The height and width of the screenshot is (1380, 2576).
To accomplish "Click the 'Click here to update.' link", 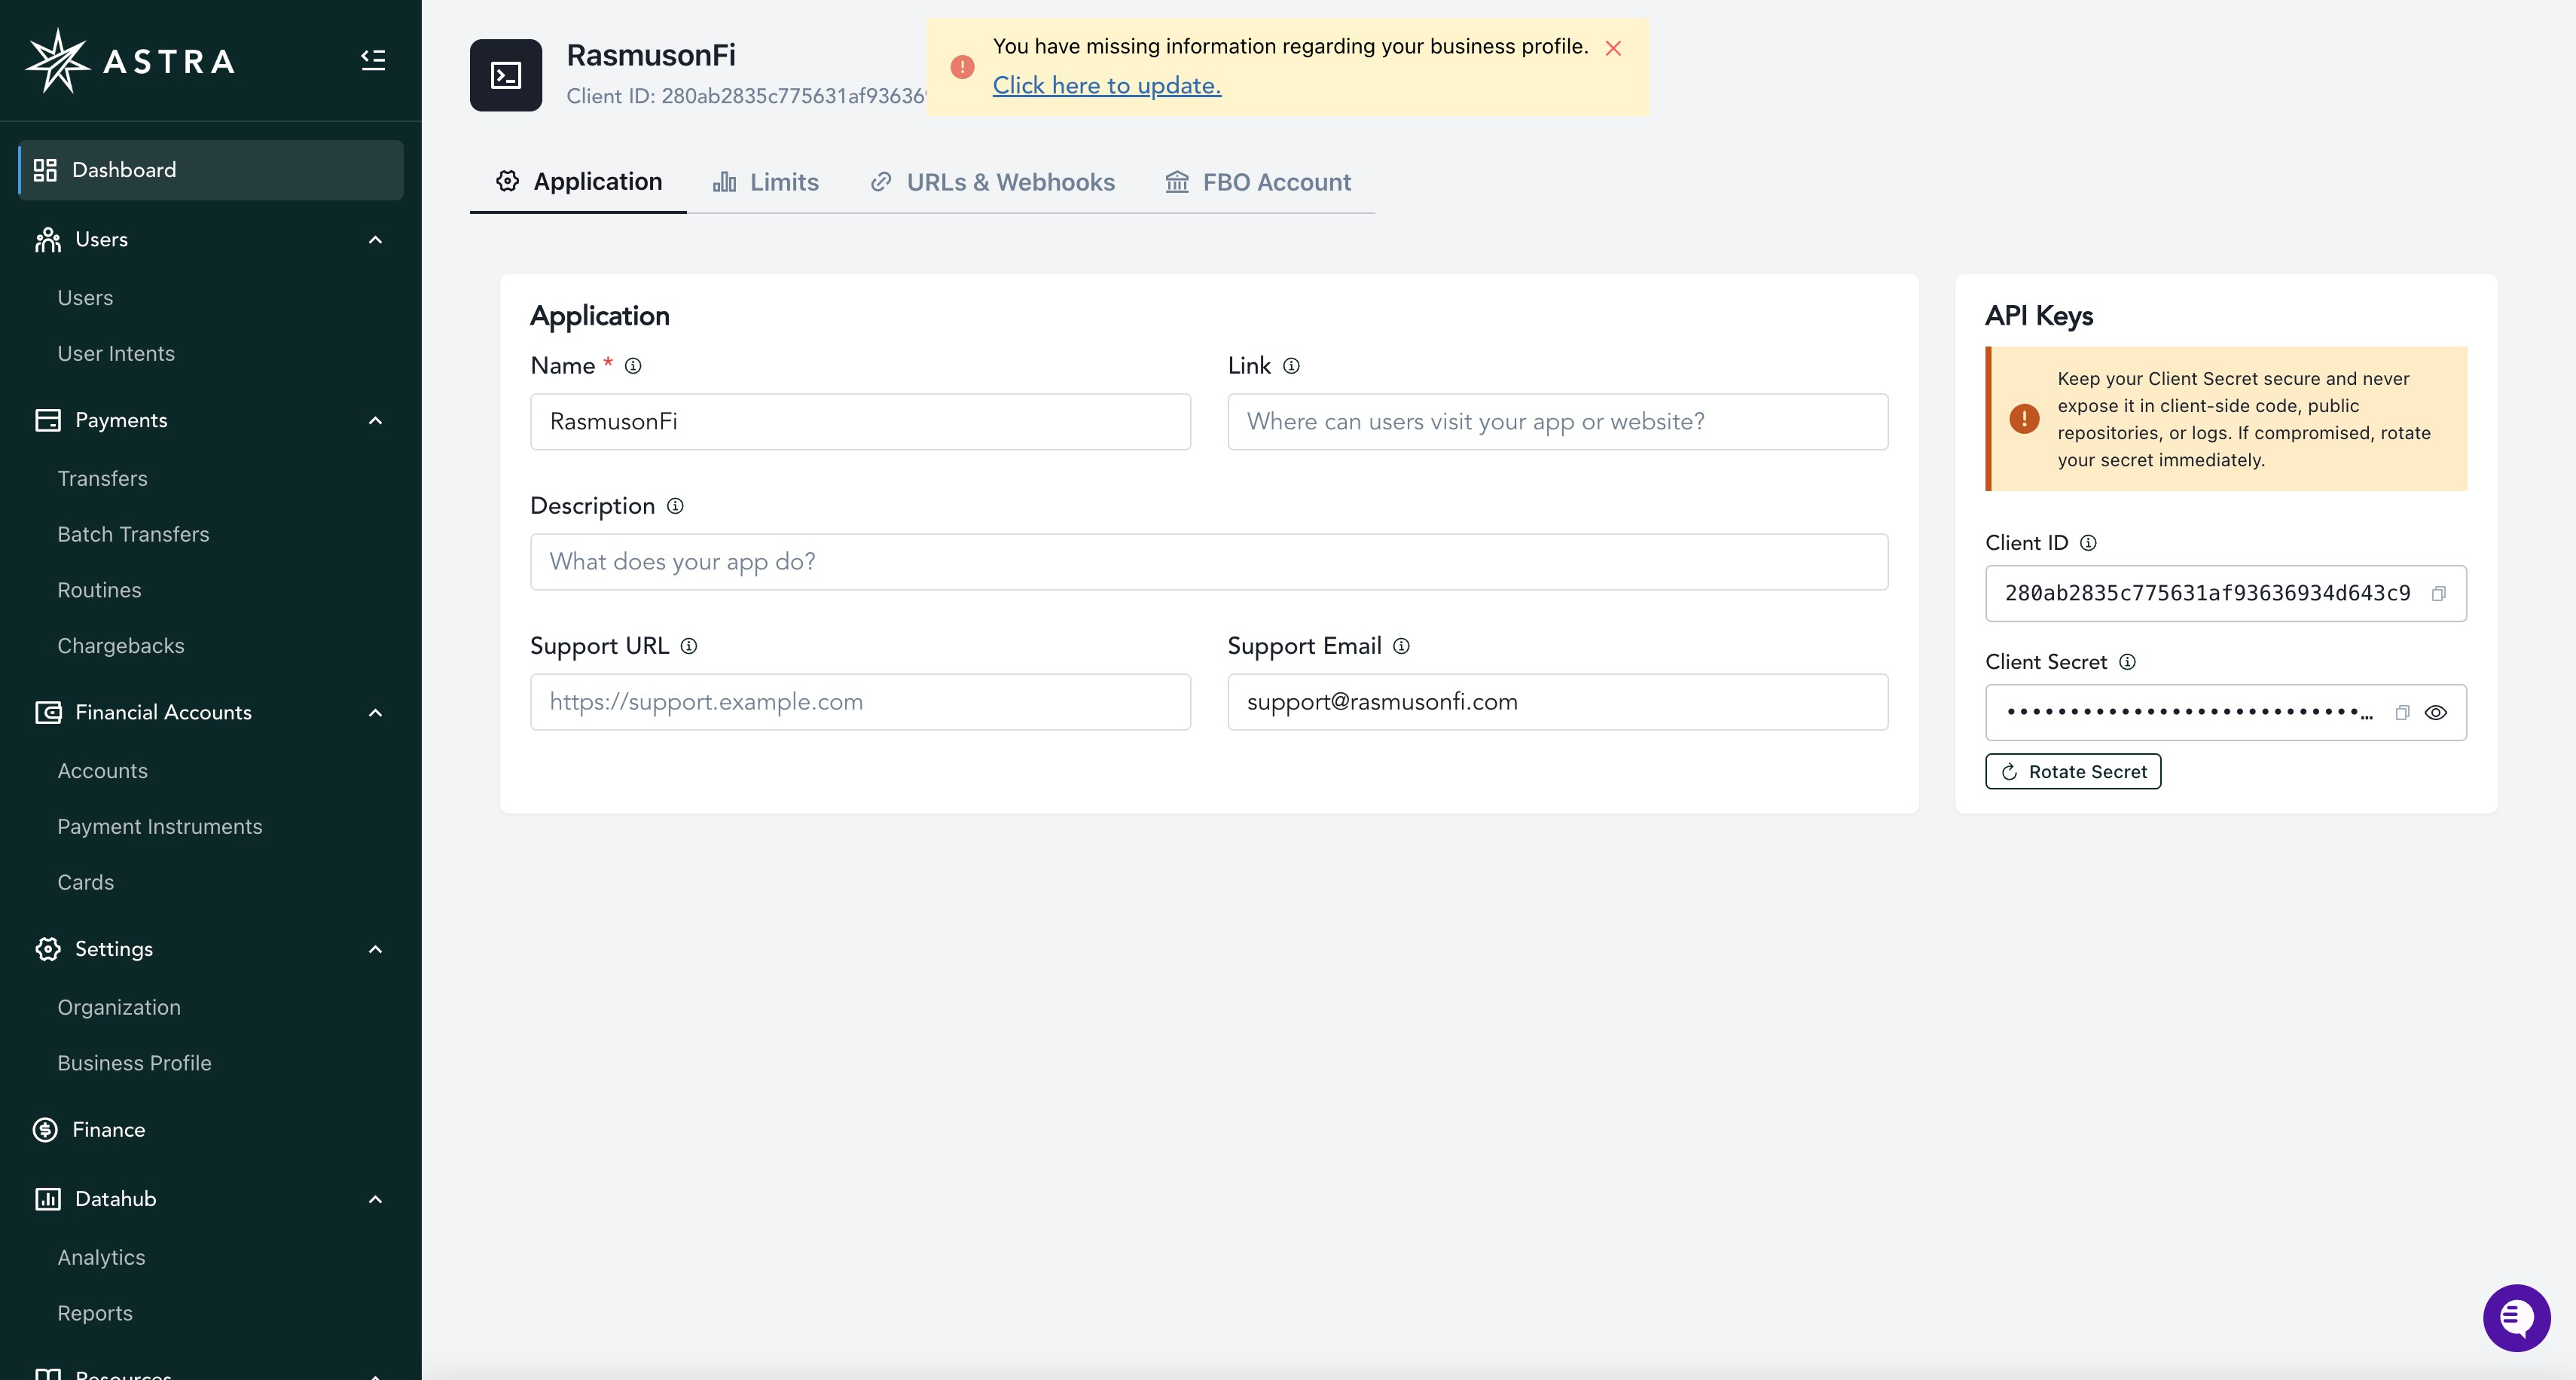I will pos(1107,86).
